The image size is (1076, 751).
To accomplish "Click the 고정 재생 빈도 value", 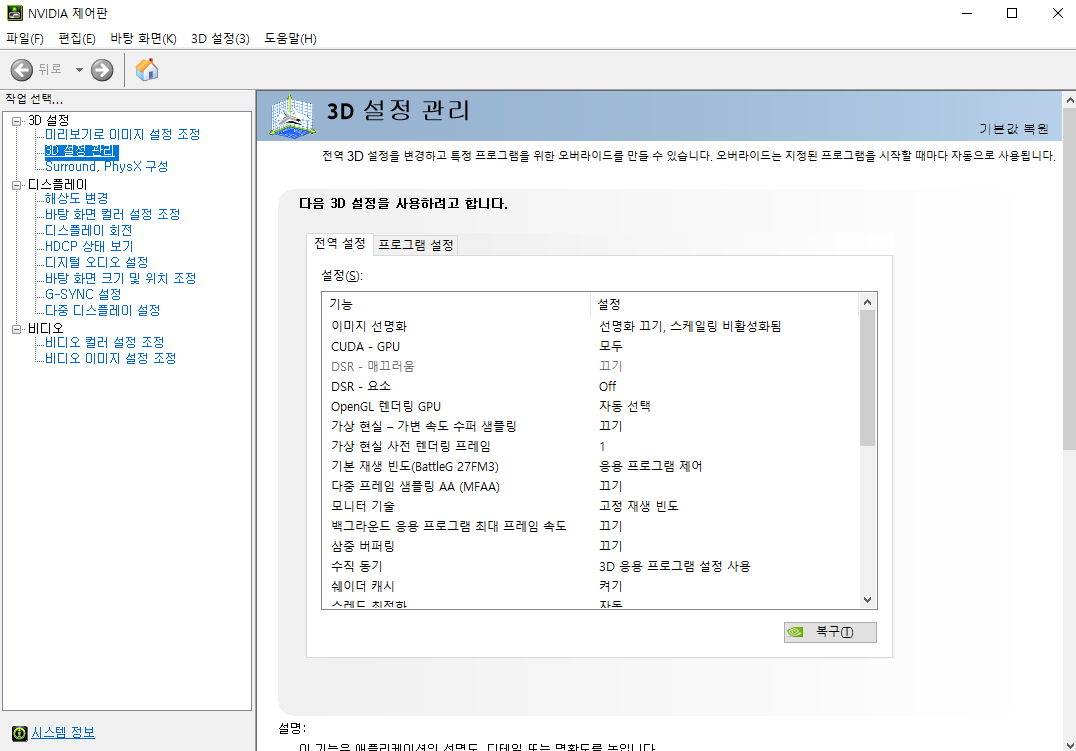I will point(638,506).
